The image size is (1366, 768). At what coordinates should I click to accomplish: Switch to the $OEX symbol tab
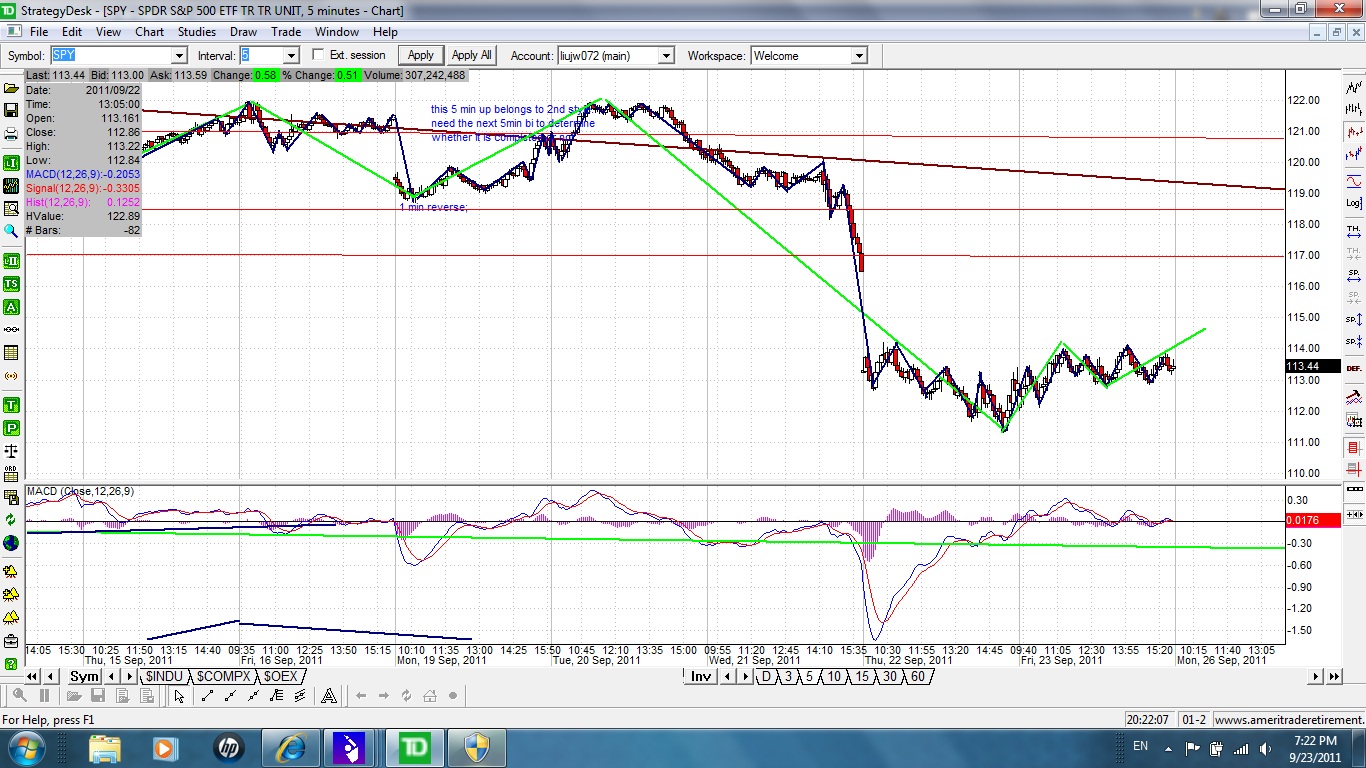click(x=280, y=677)
